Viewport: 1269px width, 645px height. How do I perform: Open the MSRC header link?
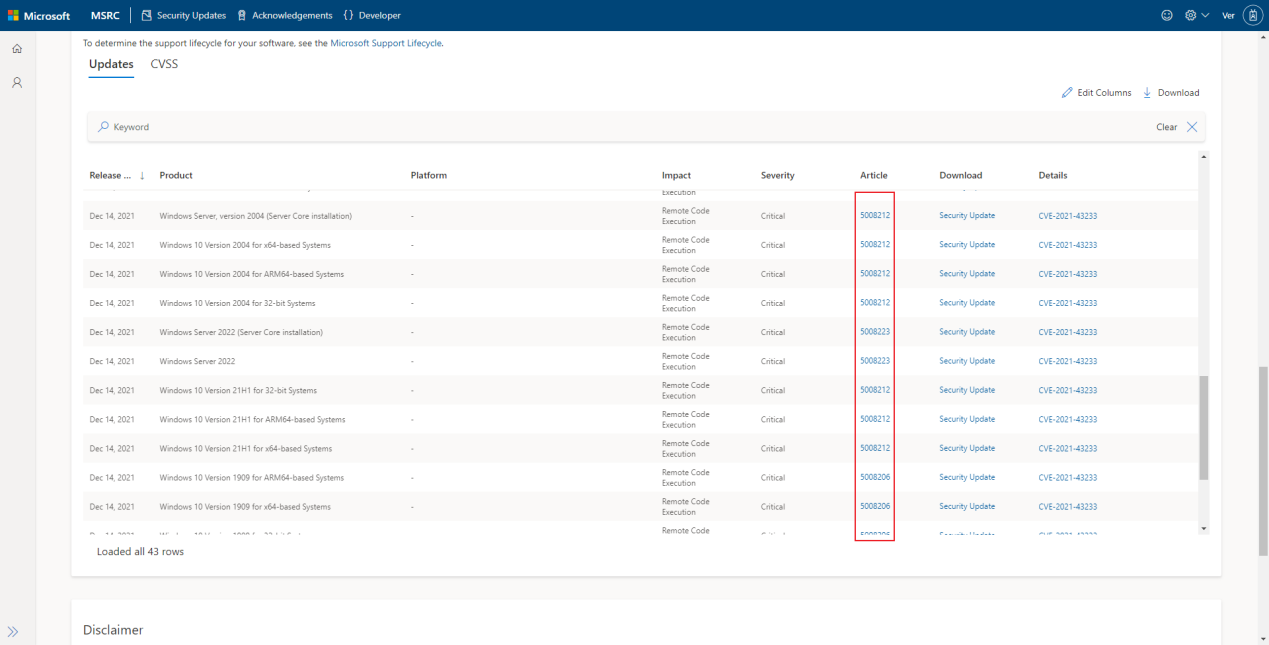coord(106,15)
